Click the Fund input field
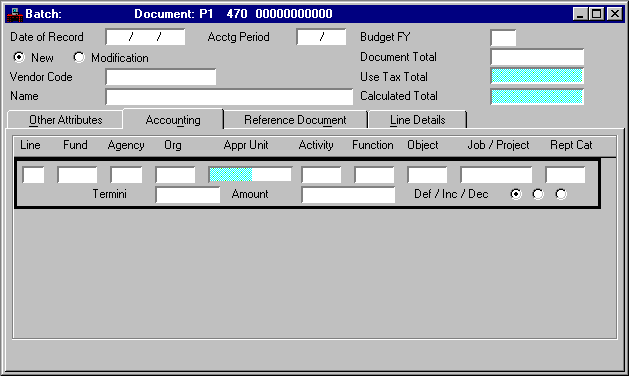629x376 pixels. coord(77,175)
